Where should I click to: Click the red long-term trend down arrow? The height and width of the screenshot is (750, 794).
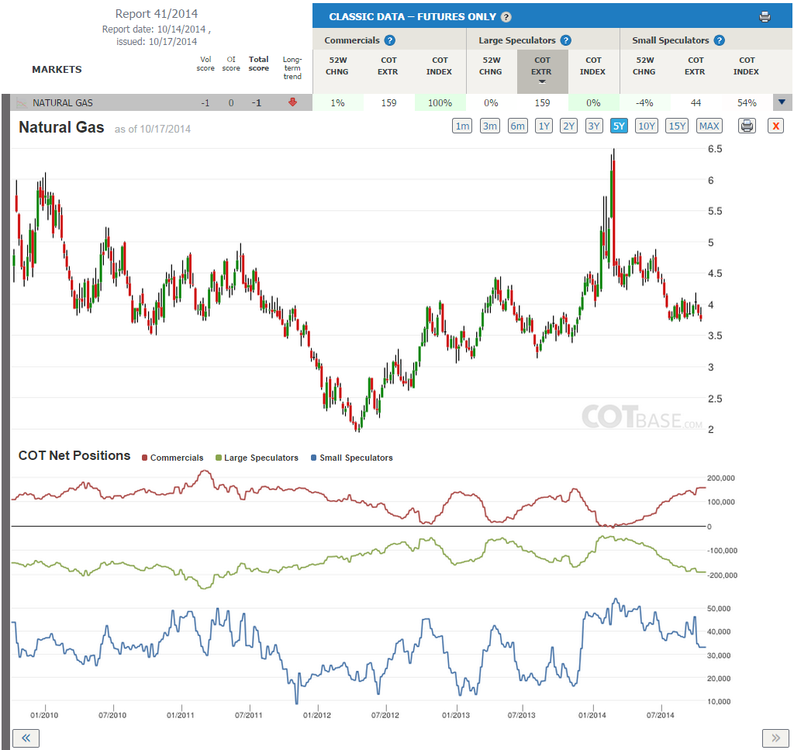click(x=292, y=102)
